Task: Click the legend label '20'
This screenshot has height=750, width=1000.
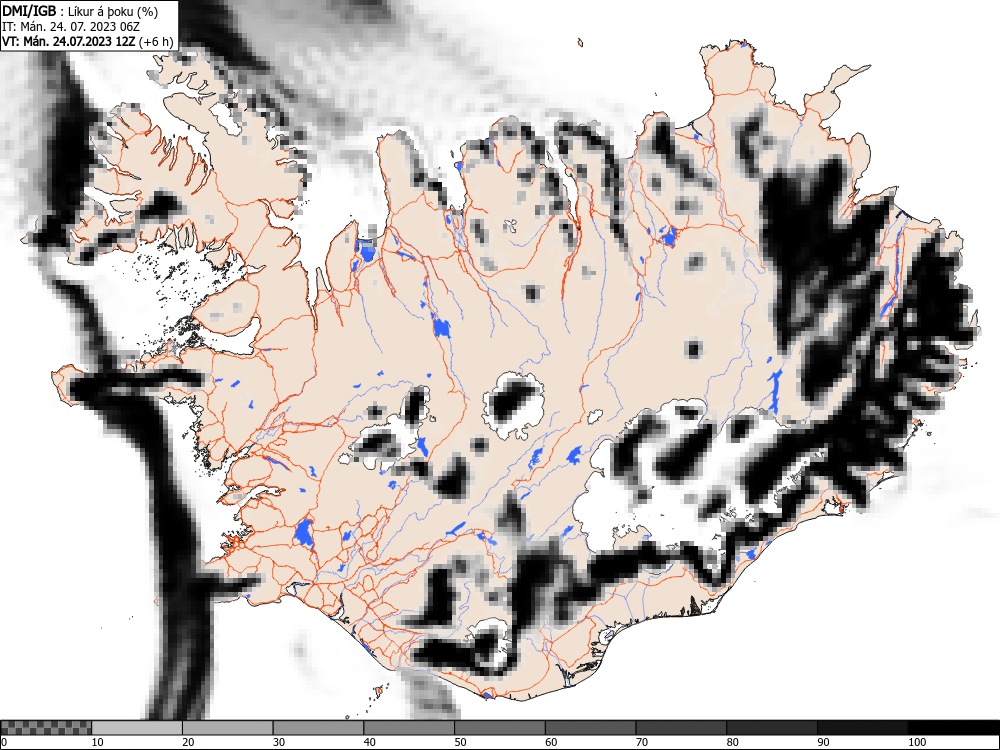Action: 188,742
